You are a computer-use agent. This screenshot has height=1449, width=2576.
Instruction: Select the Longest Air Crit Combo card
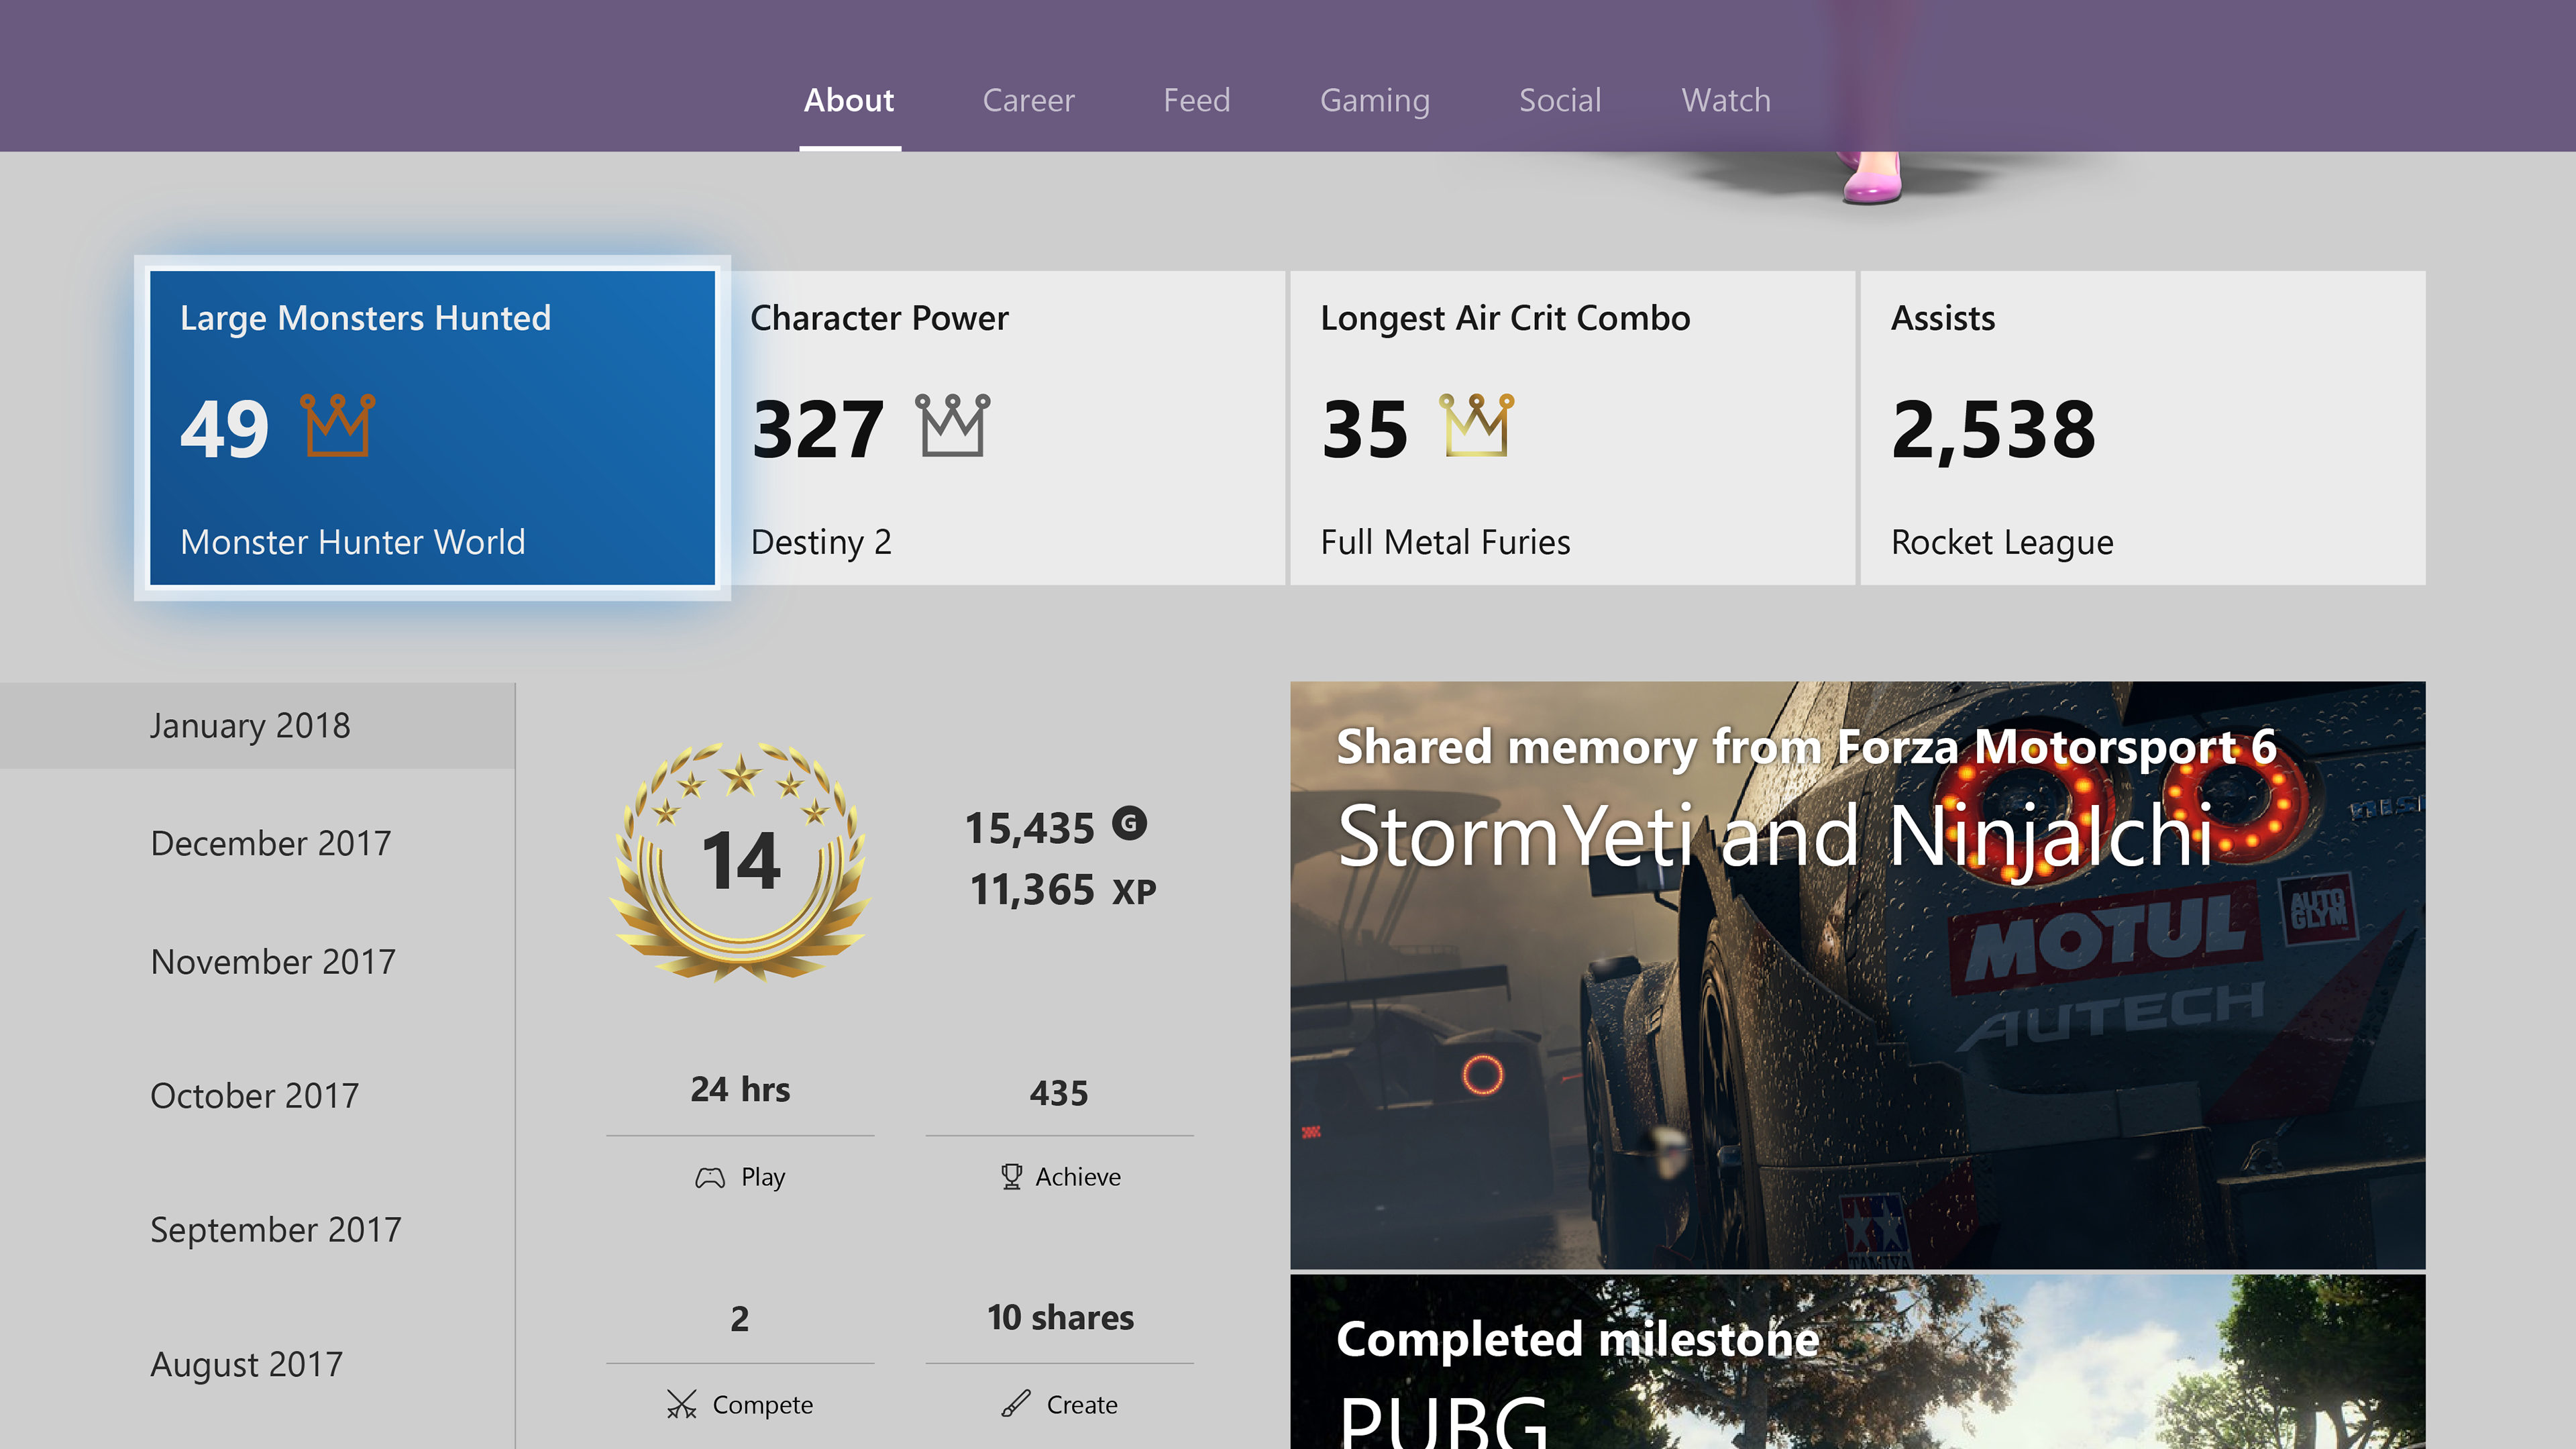(x=1573, y=428)
